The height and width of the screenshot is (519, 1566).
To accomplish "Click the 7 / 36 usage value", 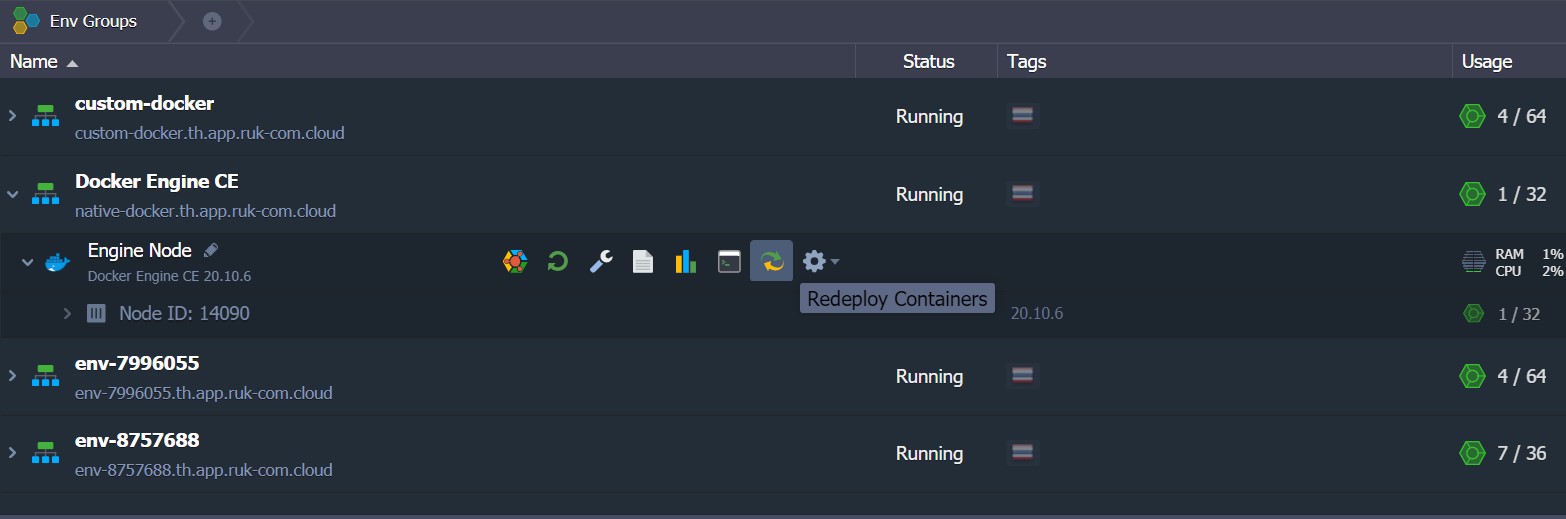I will (1522, 453).
